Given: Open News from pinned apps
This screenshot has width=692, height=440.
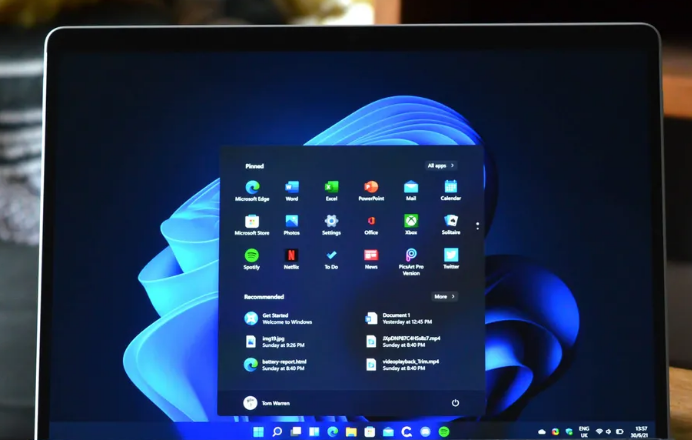Looking at the screenshot, I should click(x=371, y=259).
